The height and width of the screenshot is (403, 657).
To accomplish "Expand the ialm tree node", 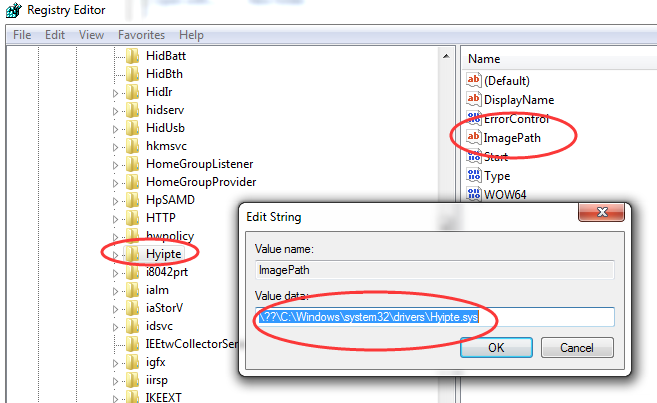I will pyautogui.click(x=116, y=291).
